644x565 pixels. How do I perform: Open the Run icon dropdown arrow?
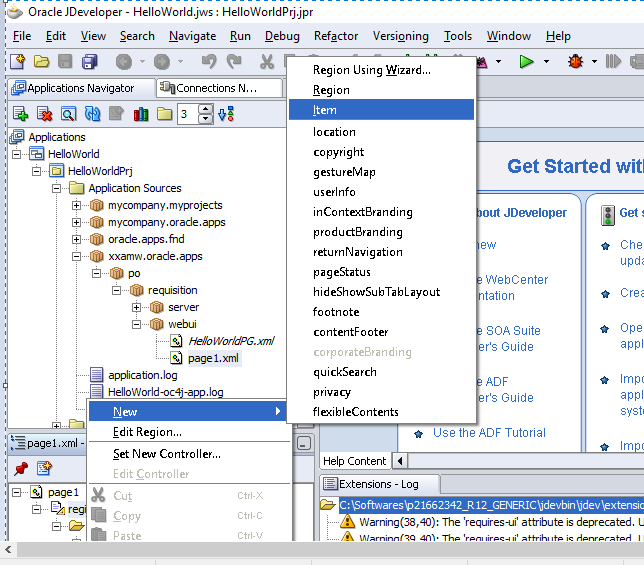546,62
